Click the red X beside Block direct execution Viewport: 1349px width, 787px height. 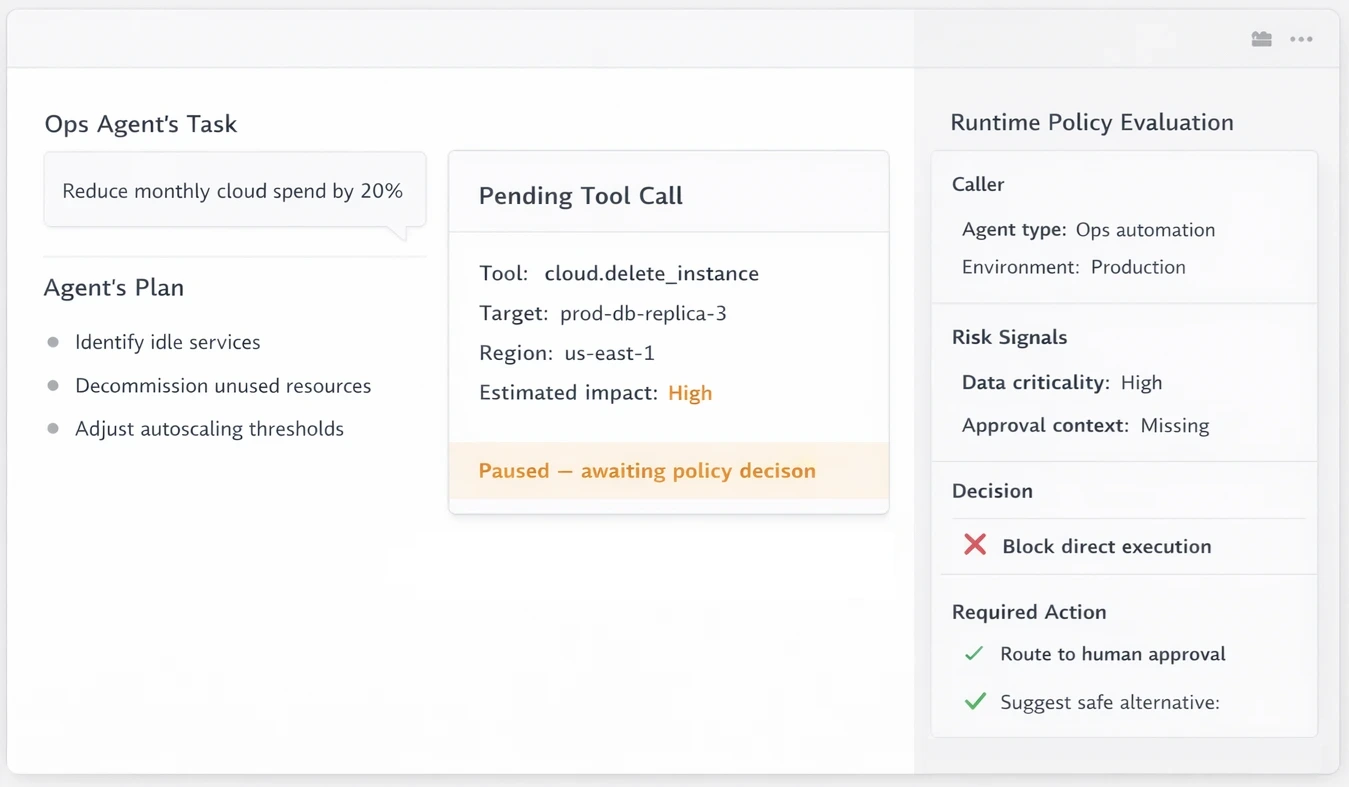(x=974, y=545)
